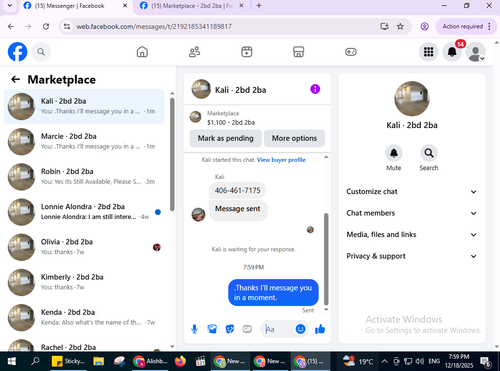Viewport: 500px width, 371px height.
Task: Bookmark this page star icon
Action: [400, 26]
